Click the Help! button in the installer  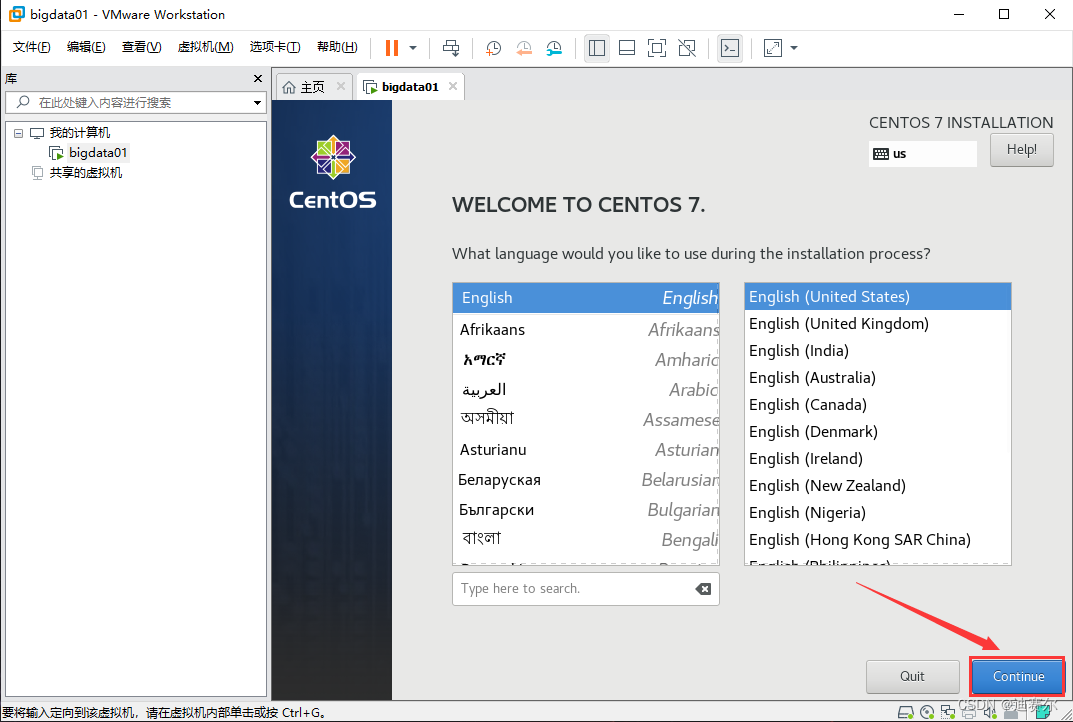pyautogui.click(x=1021, y=150)
